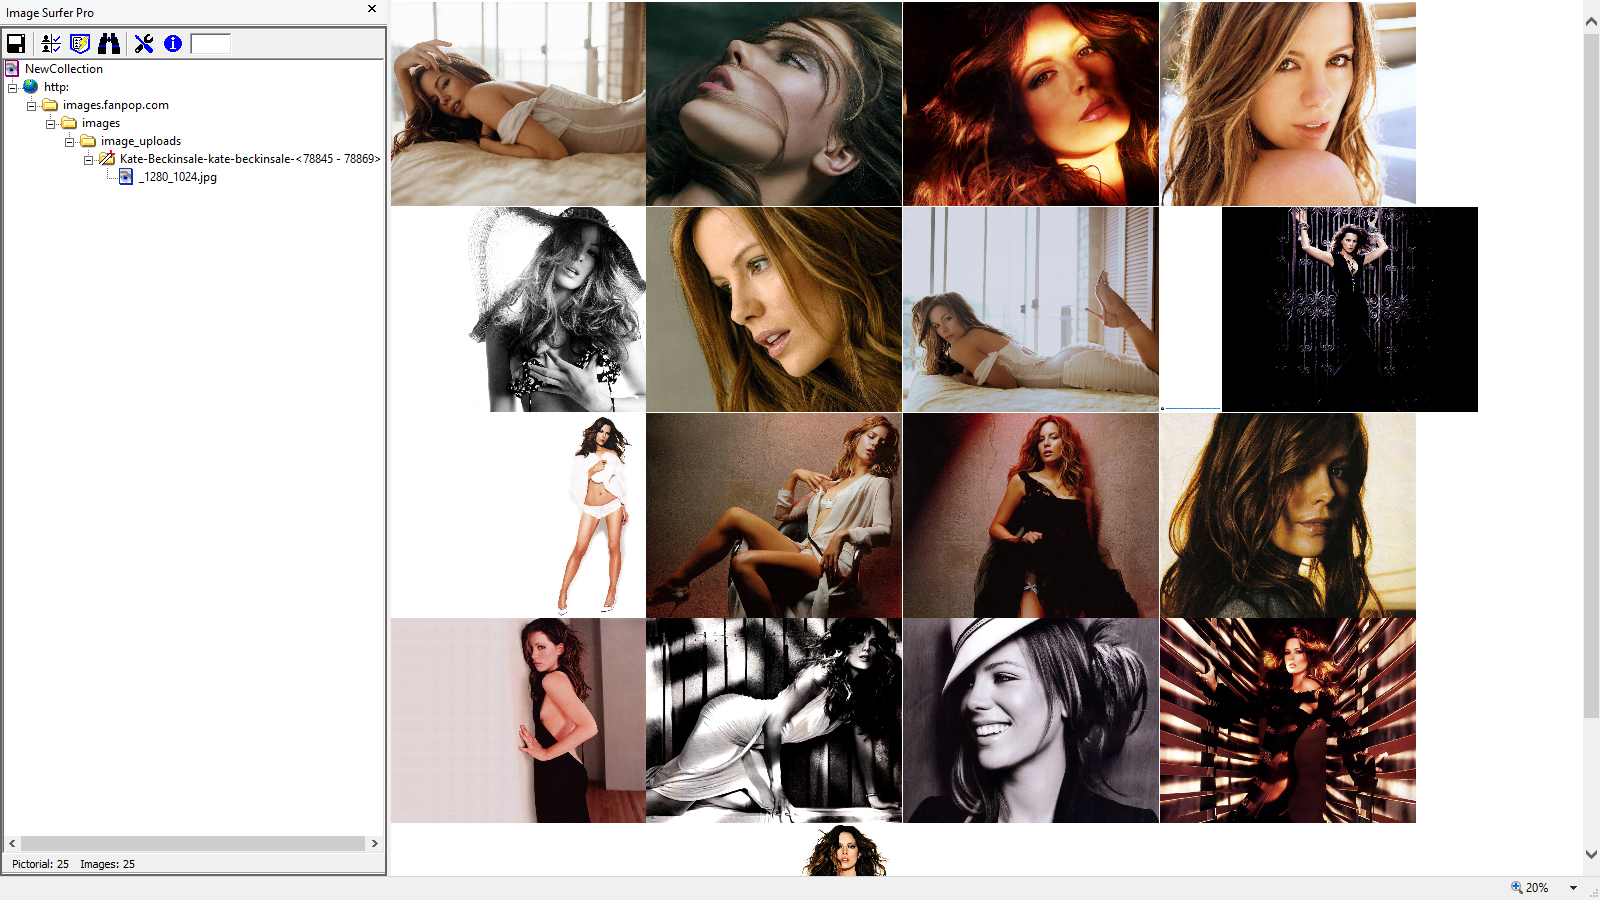
Task: Collapse the Kate-Beckinsale sequence node
Action: point(88,160)
